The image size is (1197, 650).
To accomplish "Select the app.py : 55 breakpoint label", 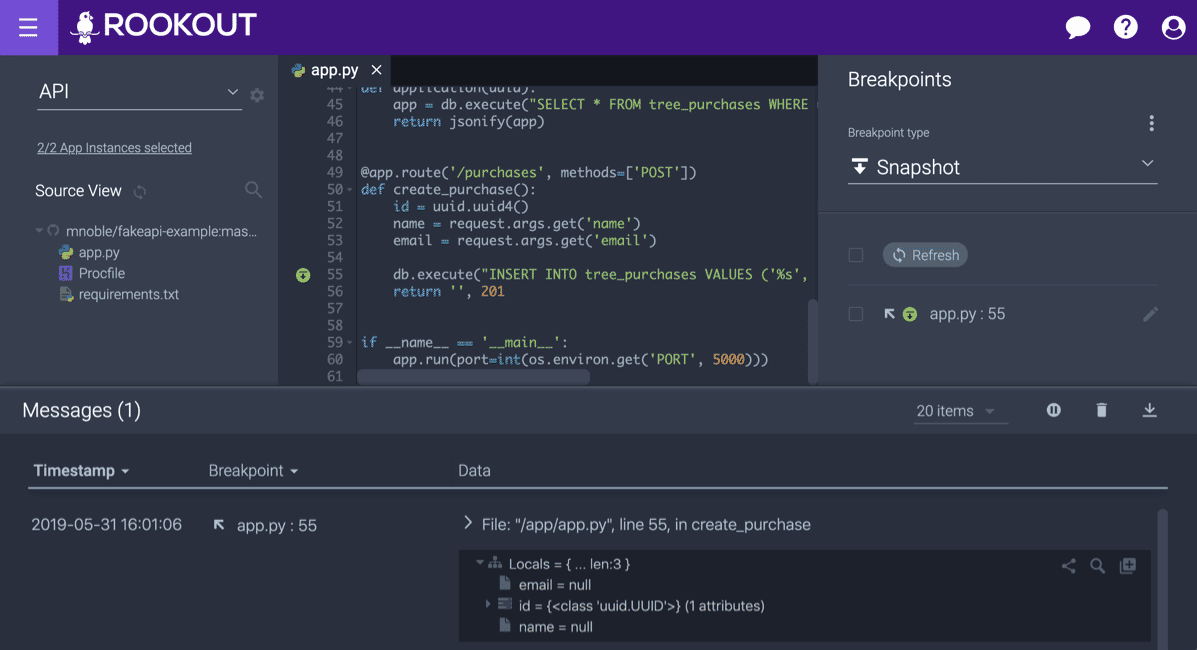I will (x=966, y=314).
